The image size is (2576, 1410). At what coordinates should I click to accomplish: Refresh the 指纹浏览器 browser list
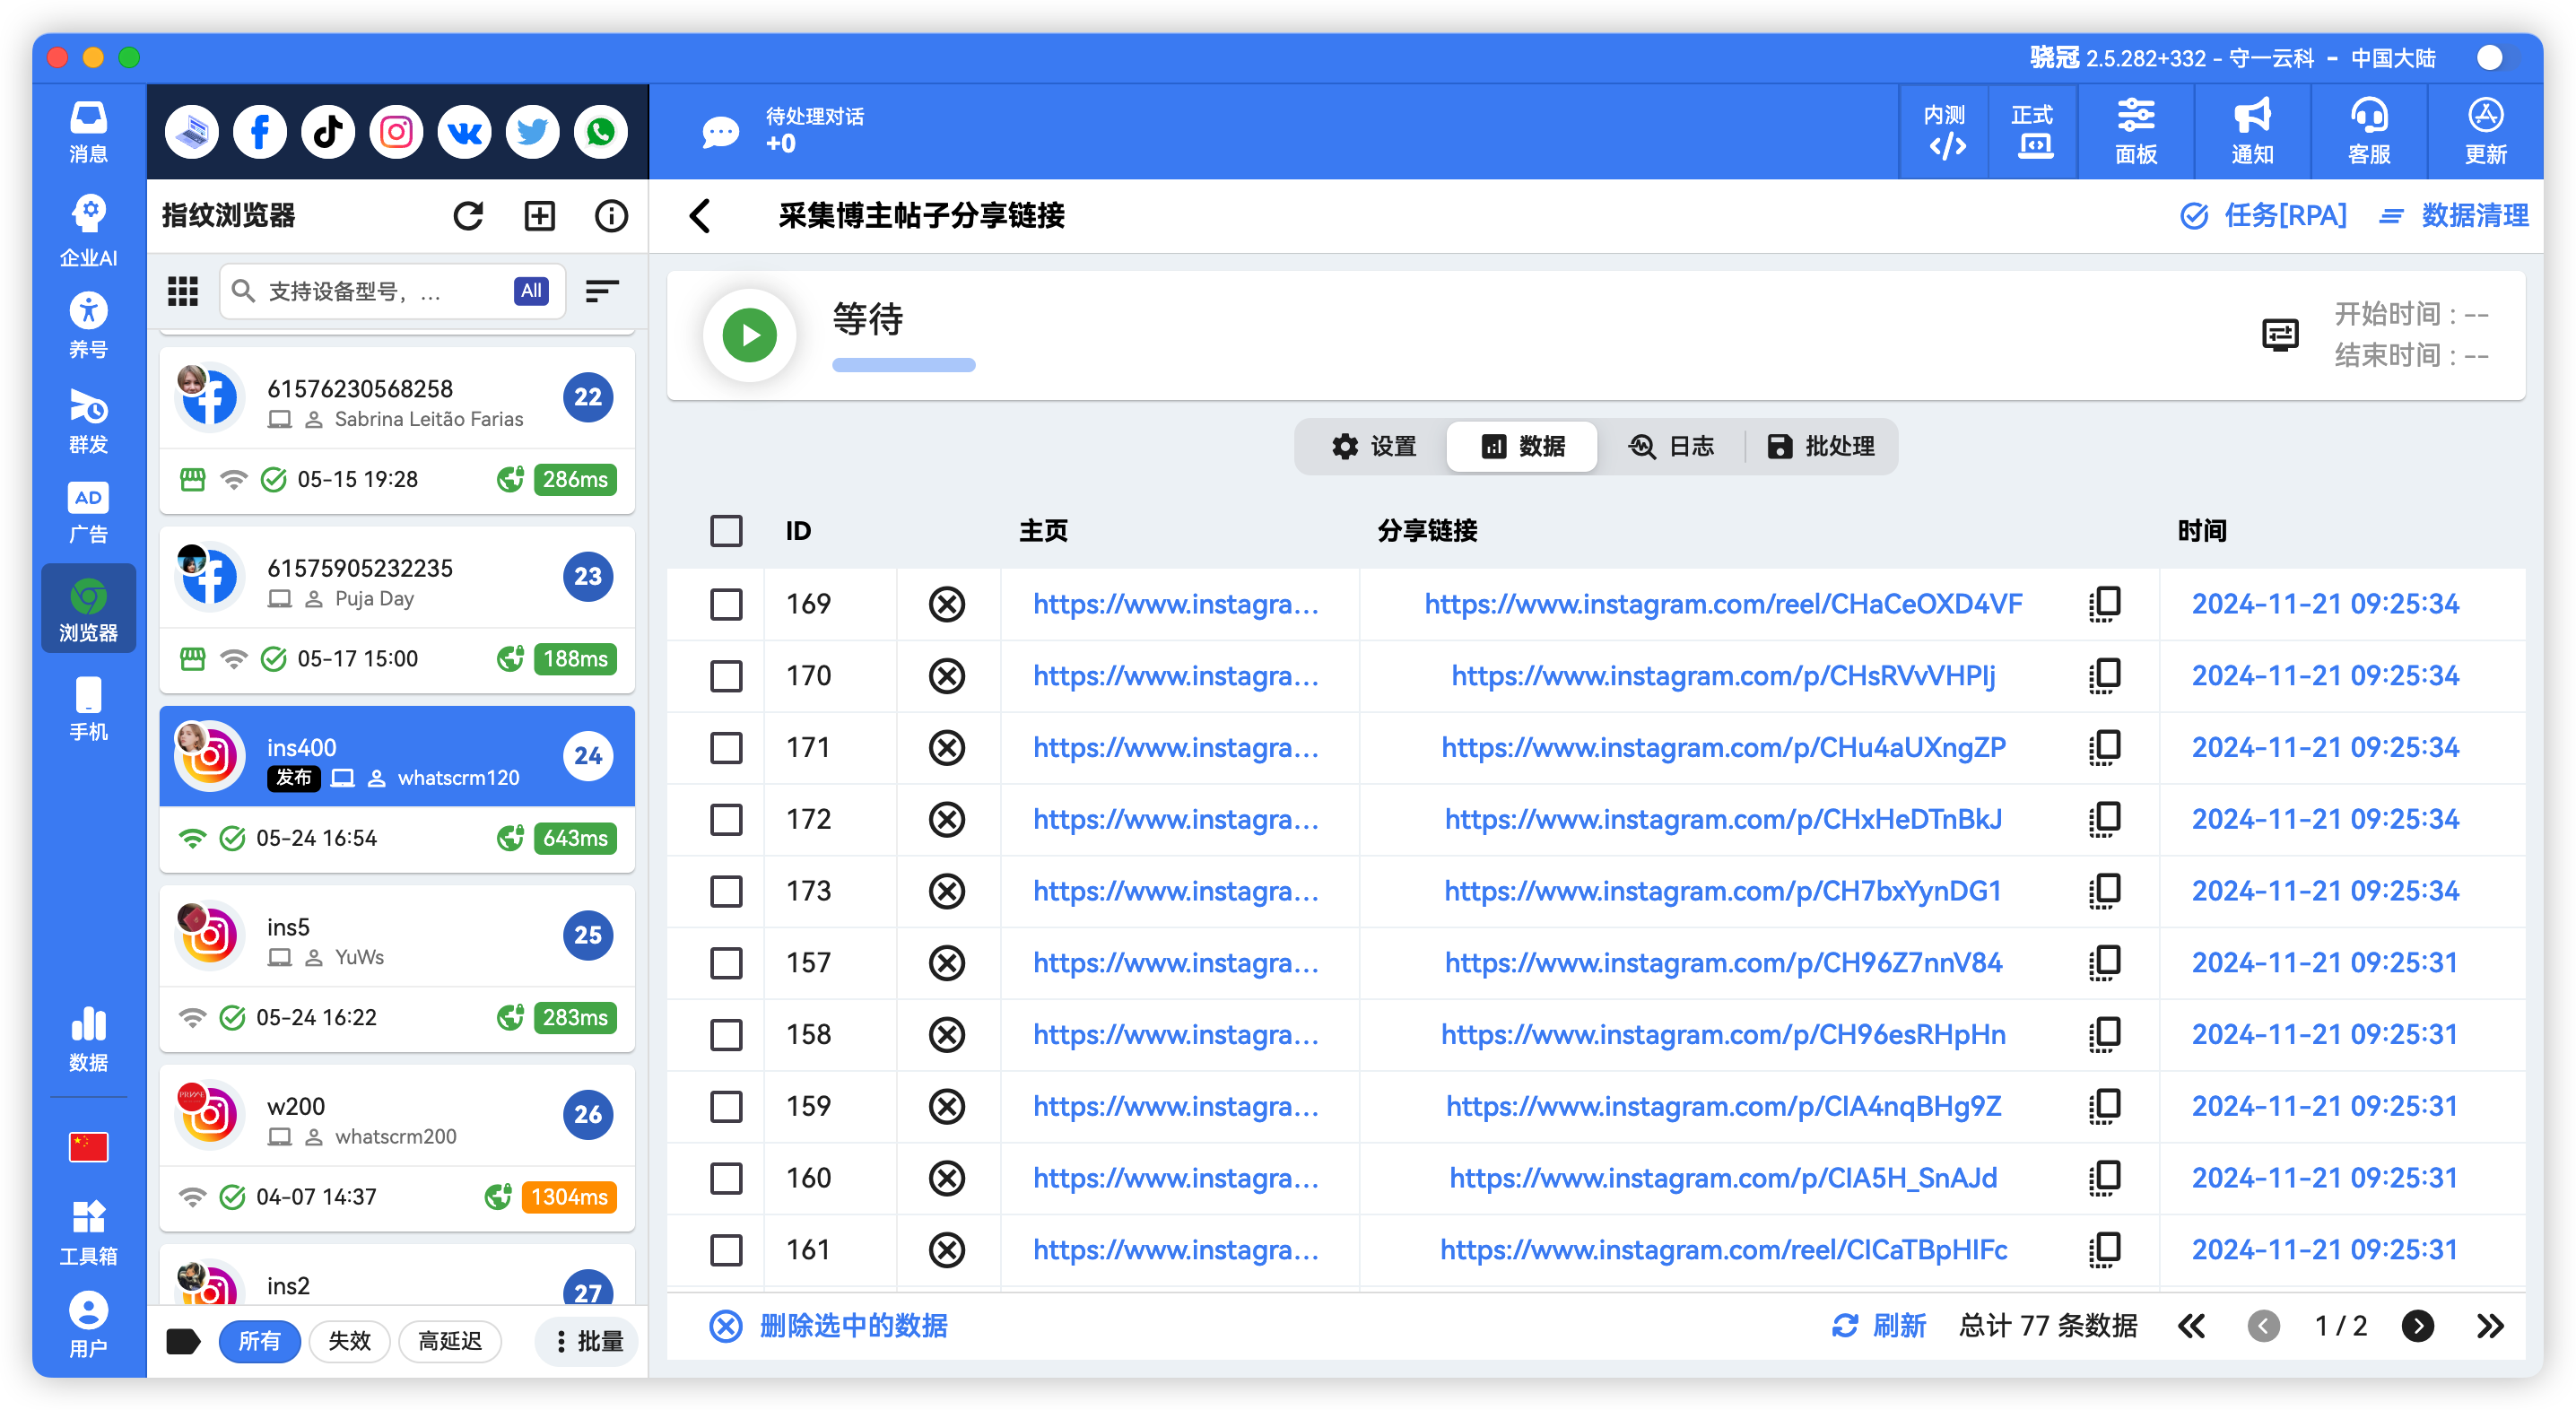coord(468,215)
